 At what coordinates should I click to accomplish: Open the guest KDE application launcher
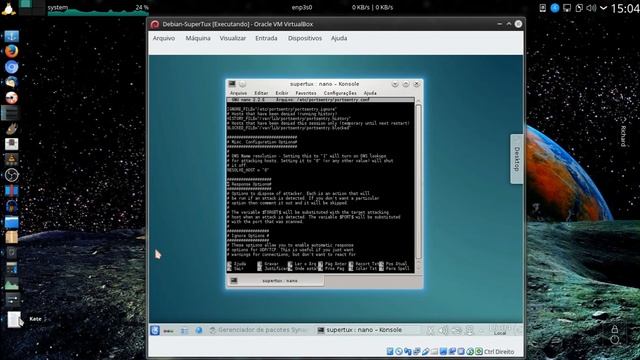[x=155, y=330]
